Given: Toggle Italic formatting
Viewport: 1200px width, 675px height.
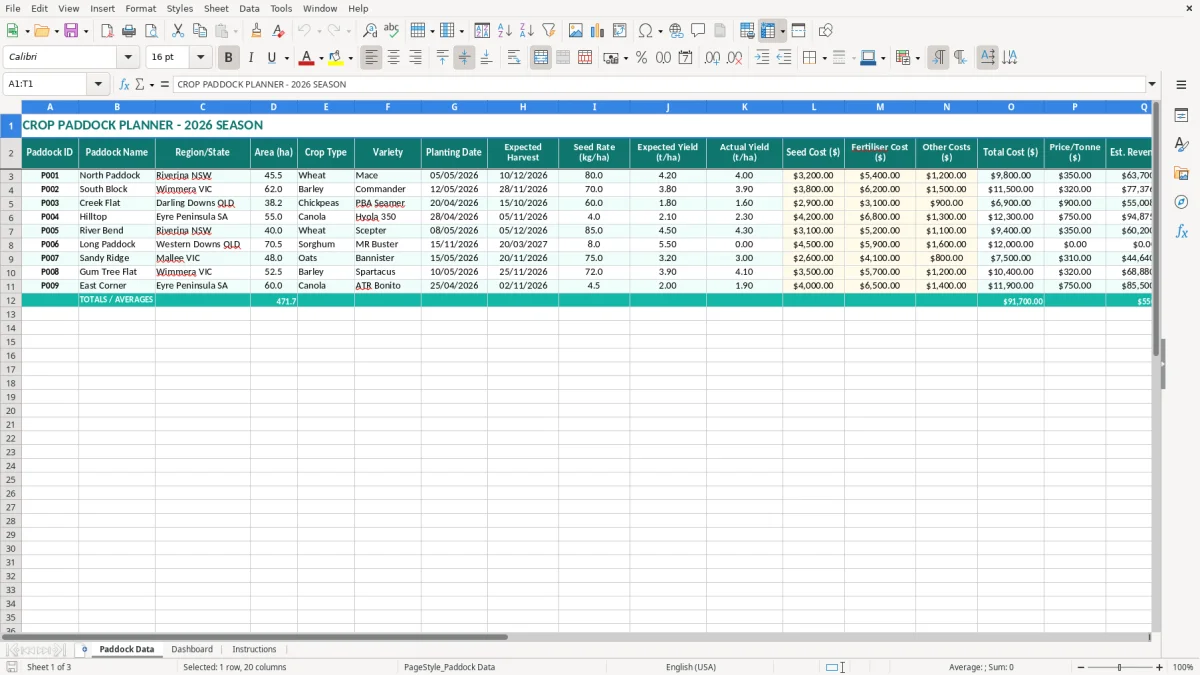Looking at the screenshot, I should point(251,58).
